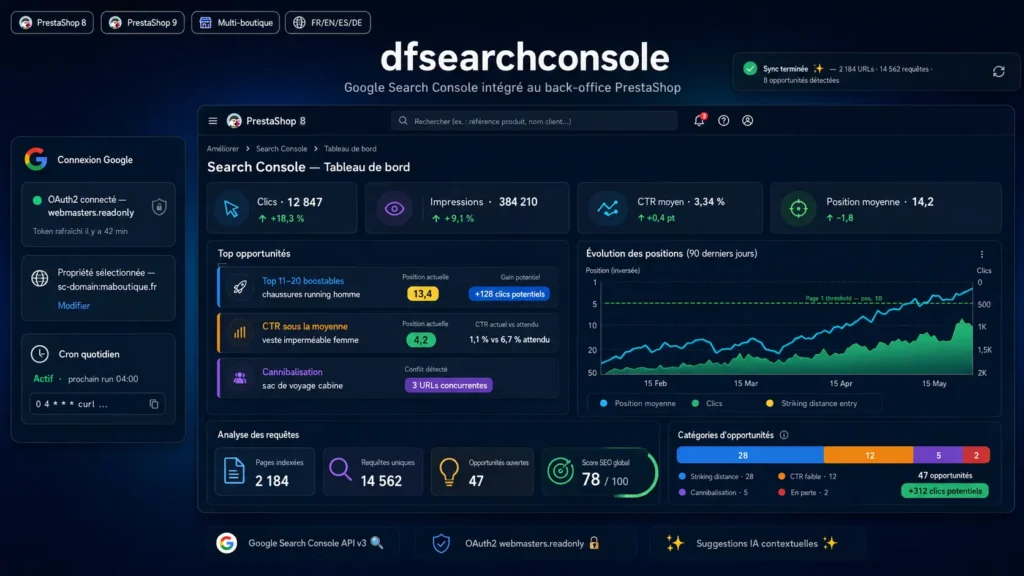Click the 78 / 100 SEO score value
The width and height of the screenshot is (1024, 576).
coord(605,480)
